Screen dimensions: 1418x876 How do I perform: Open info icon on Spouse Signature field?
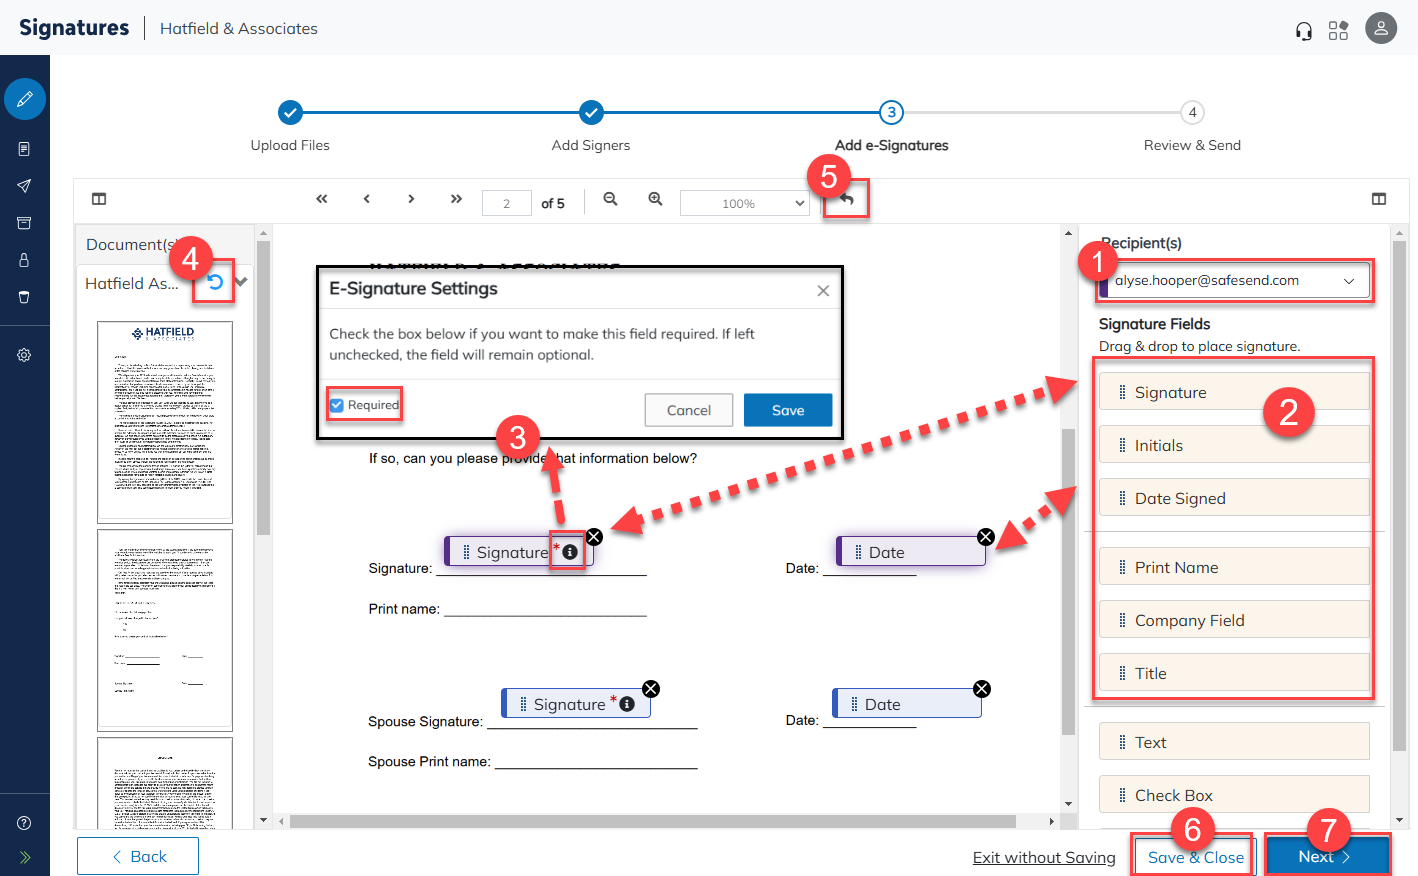click(627, 704)
